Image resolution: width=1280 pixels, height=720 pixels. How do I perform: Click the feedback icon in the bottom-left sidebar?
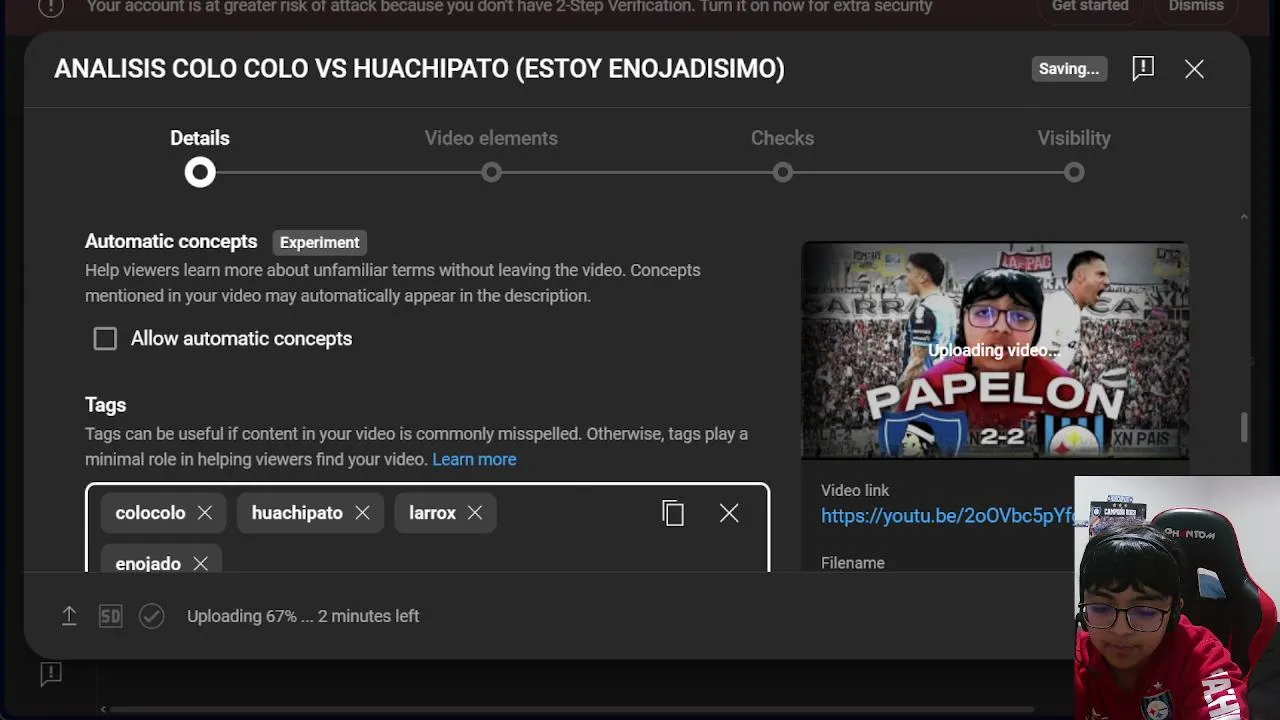[51, 674]
